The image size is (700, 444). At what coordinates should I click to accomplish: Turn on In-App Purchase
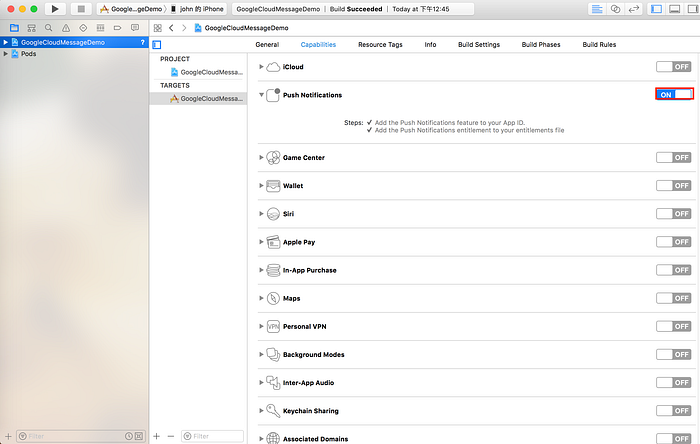click(x=674, y=270)
